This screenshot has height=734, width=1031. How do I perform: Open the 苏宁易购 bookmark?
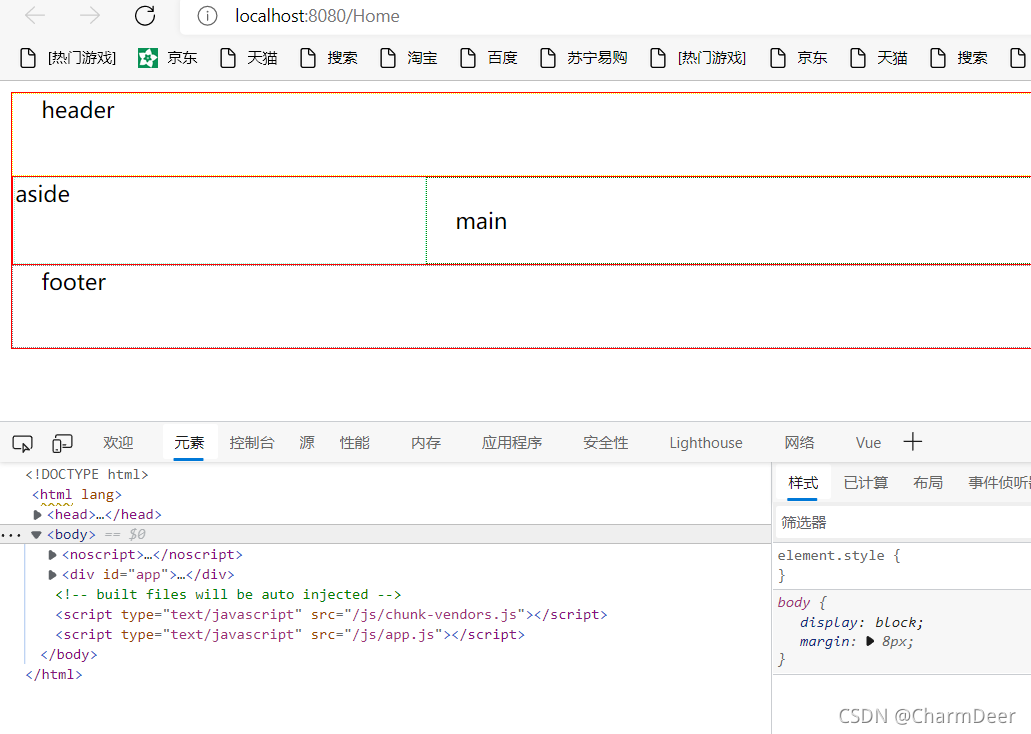point(584,58)
